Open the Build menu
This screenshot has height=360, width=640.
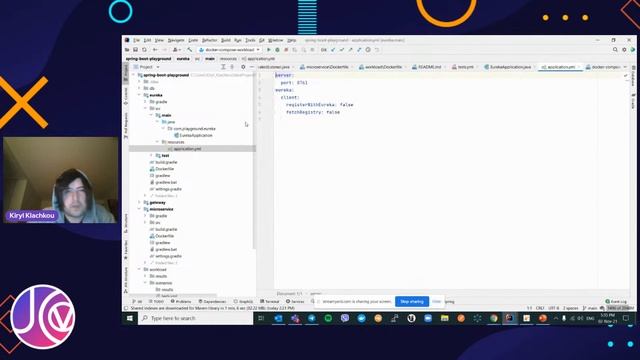pyautogui.click(x=226, y=40)
